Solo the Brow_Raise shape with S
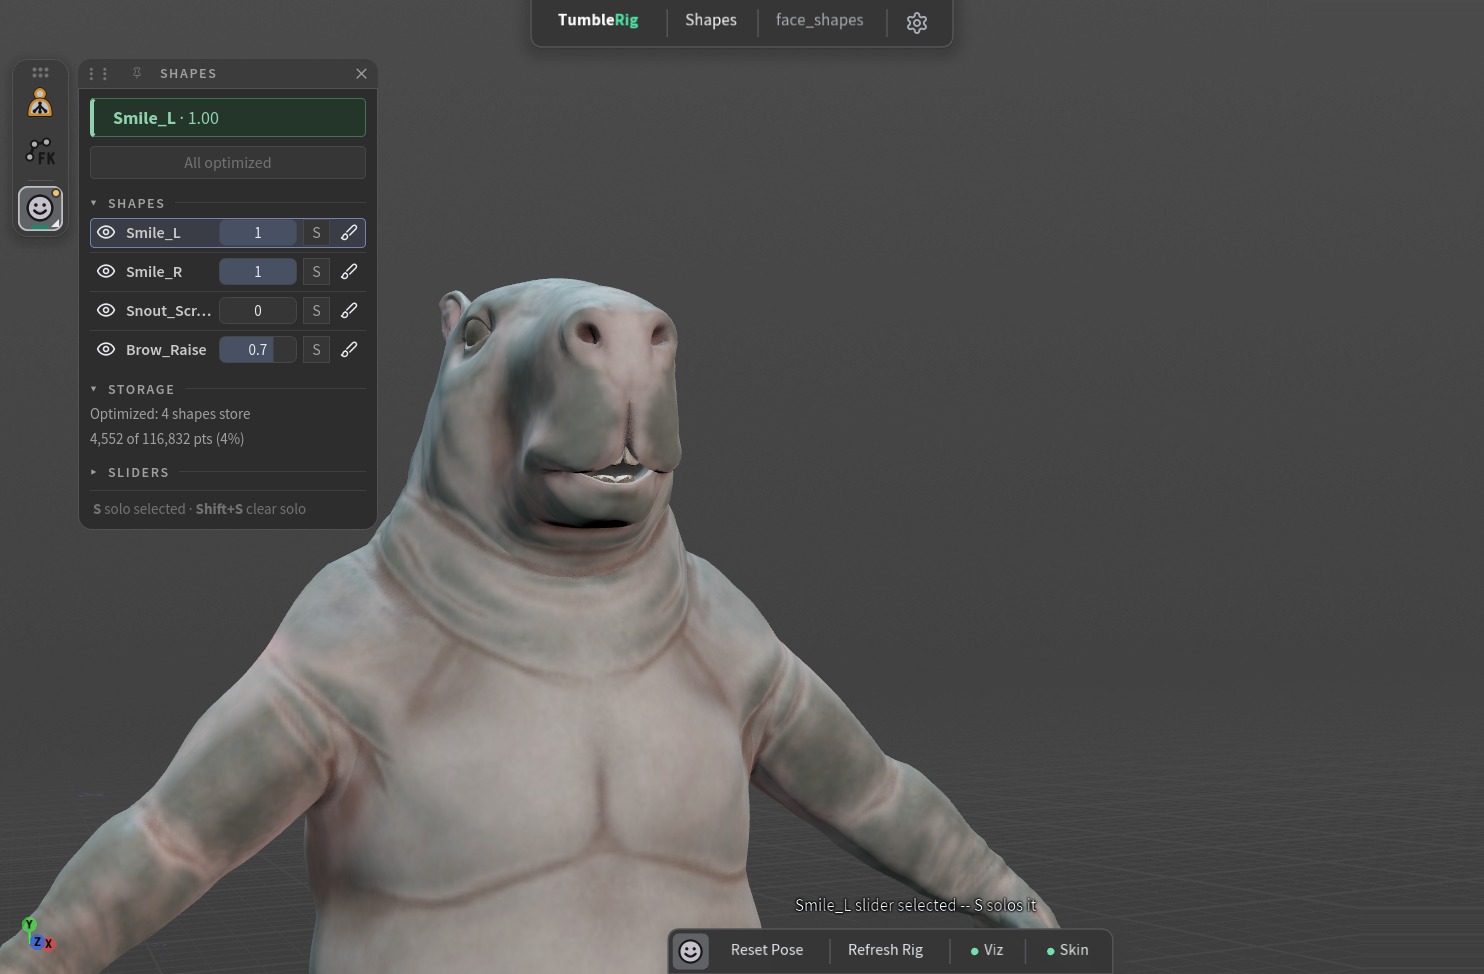1484x974 pixels. tap(316, 350)
